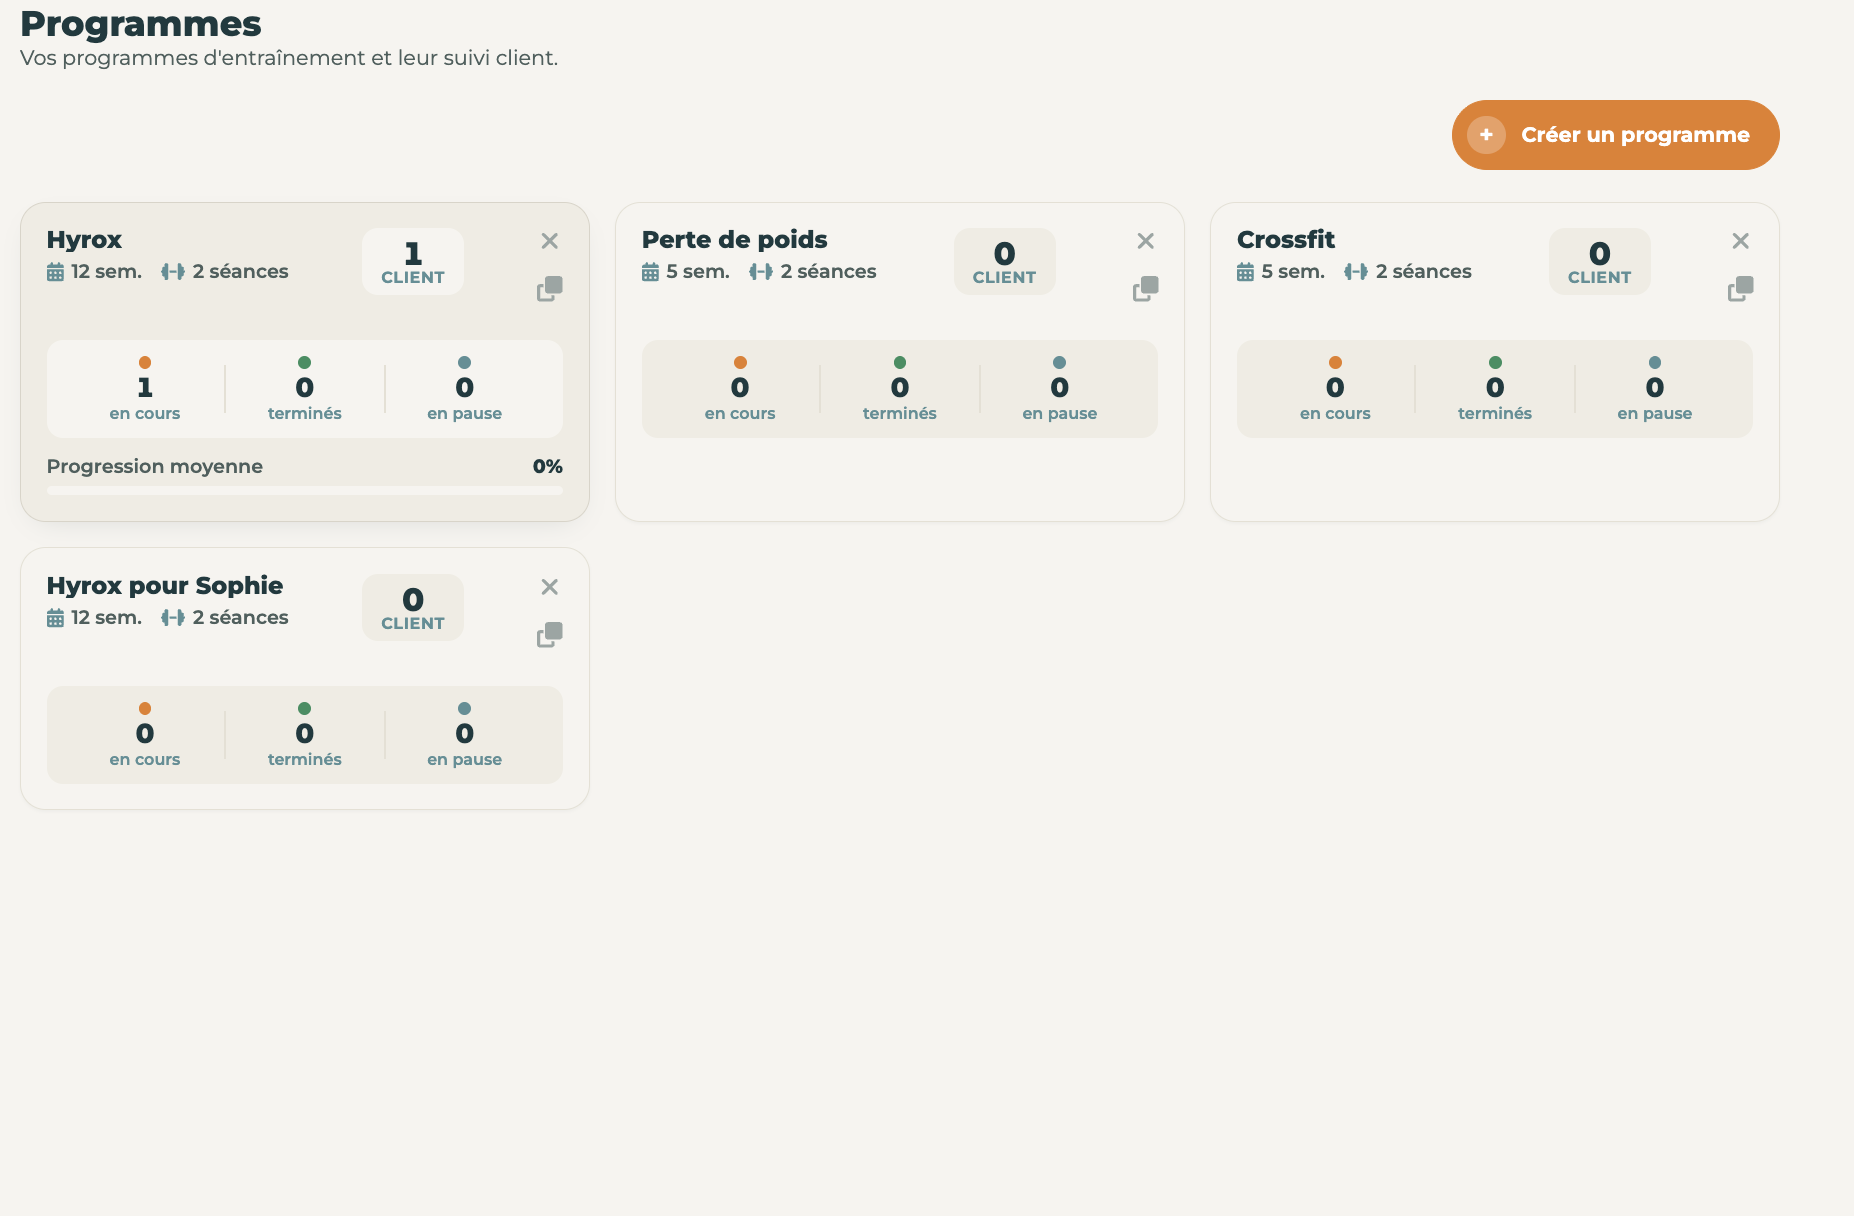Select 'en cours' stat on Hyrox pour Sophie
The width and height of the screenshot is (1854, 1216).
coord(145,735)
